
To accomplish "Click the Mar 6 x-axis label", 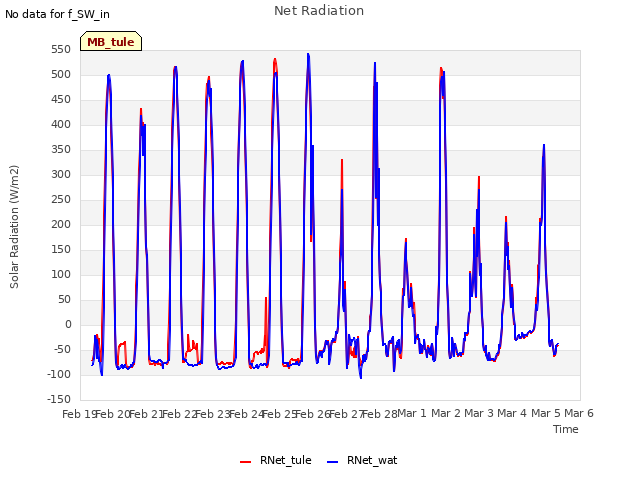I will [579, 413].
